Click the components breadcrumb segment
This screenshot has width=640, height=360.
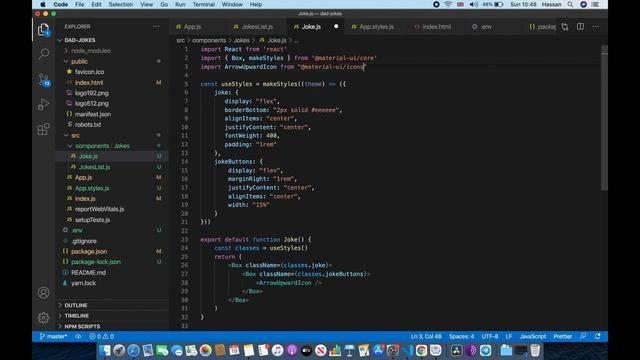click(x=209, y=40)
